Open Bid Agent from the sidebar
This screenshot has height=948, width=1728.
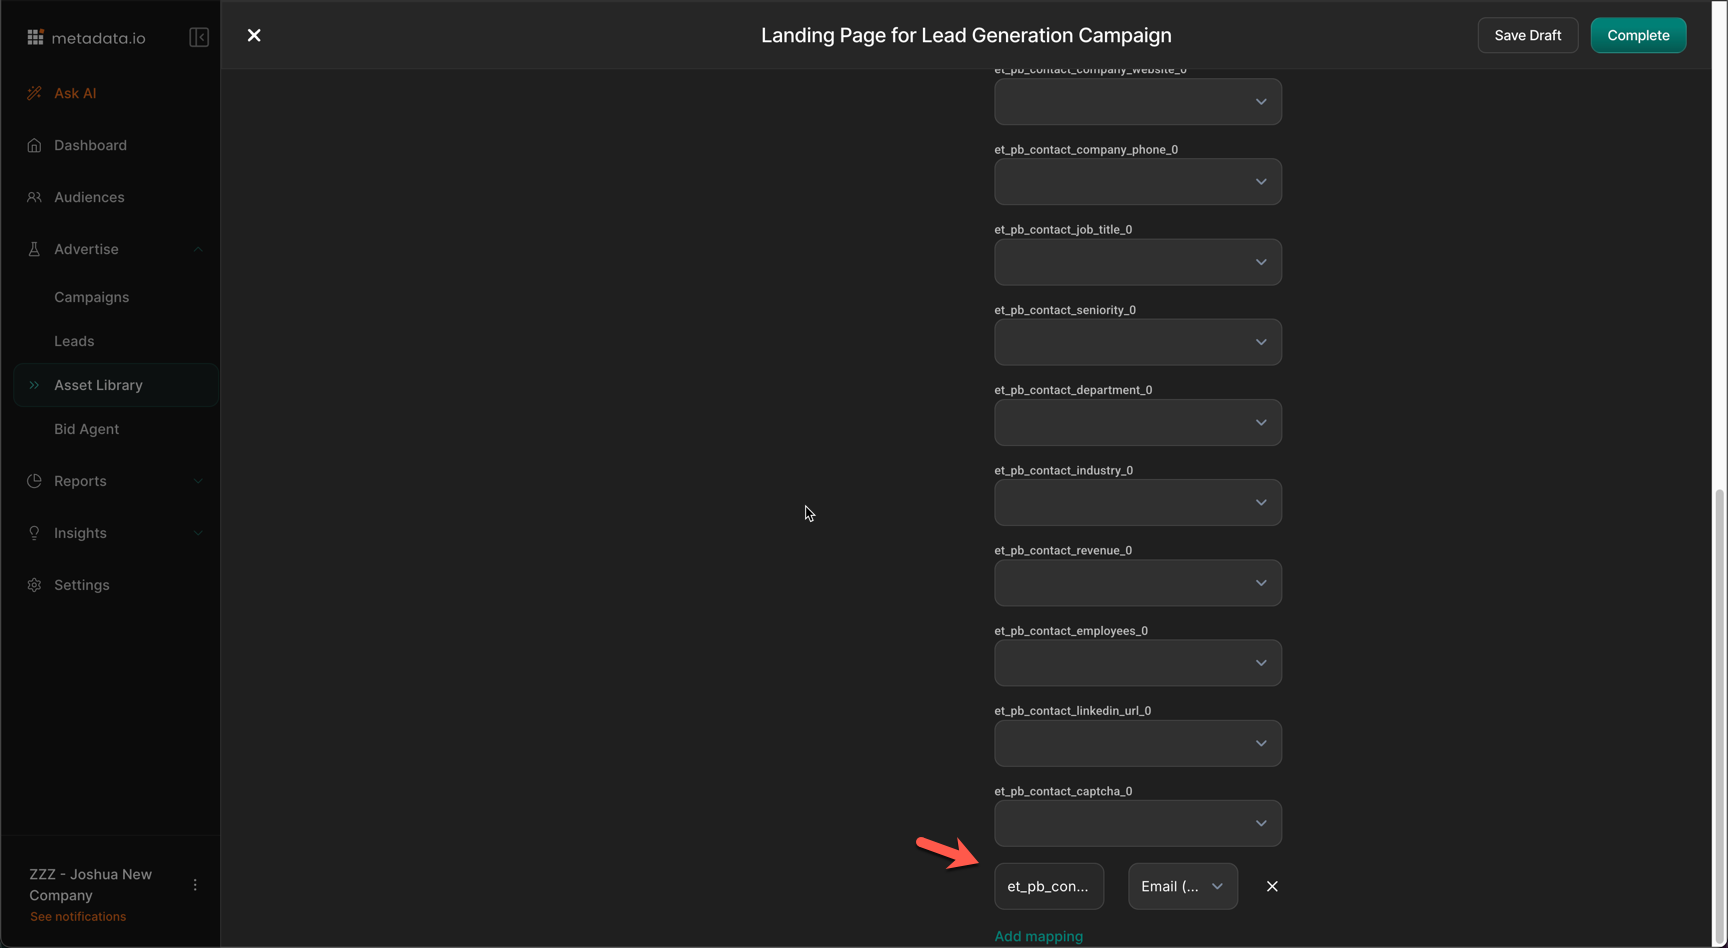coord(86,429)
